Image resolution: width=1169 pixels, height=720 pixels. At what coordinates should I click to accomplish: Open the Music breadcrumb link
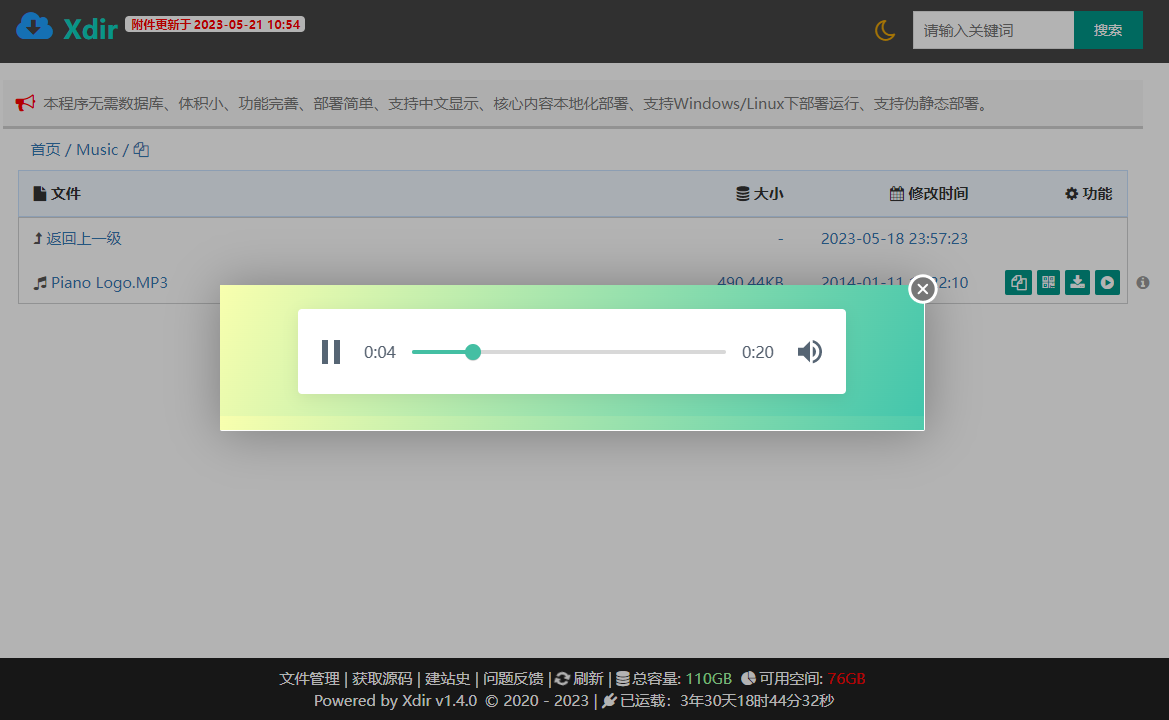97,150
